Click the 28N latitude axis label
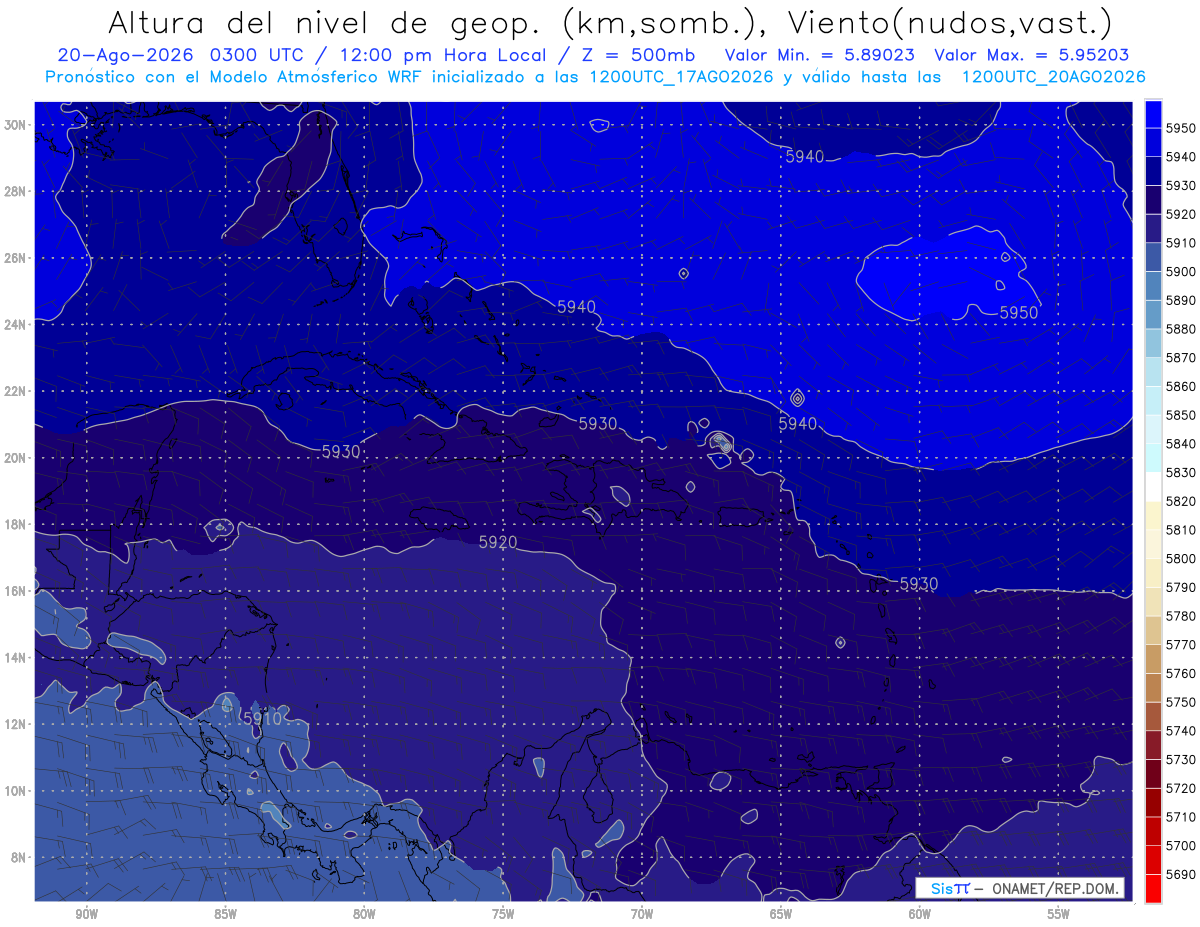Image resolution: width=1200 pixels, height=927 pixels. pyautogui.click(x=14, y=191)
